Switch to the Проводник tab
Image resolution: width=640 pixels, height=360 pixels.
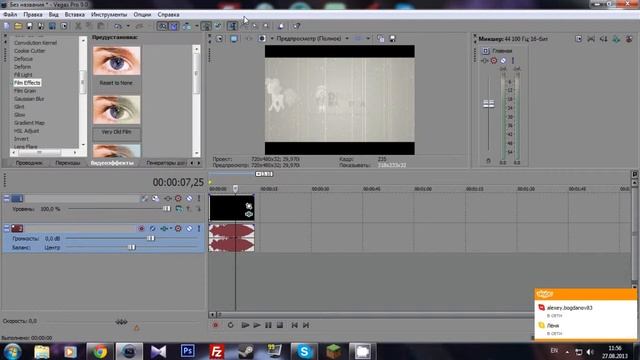point(29,163)
